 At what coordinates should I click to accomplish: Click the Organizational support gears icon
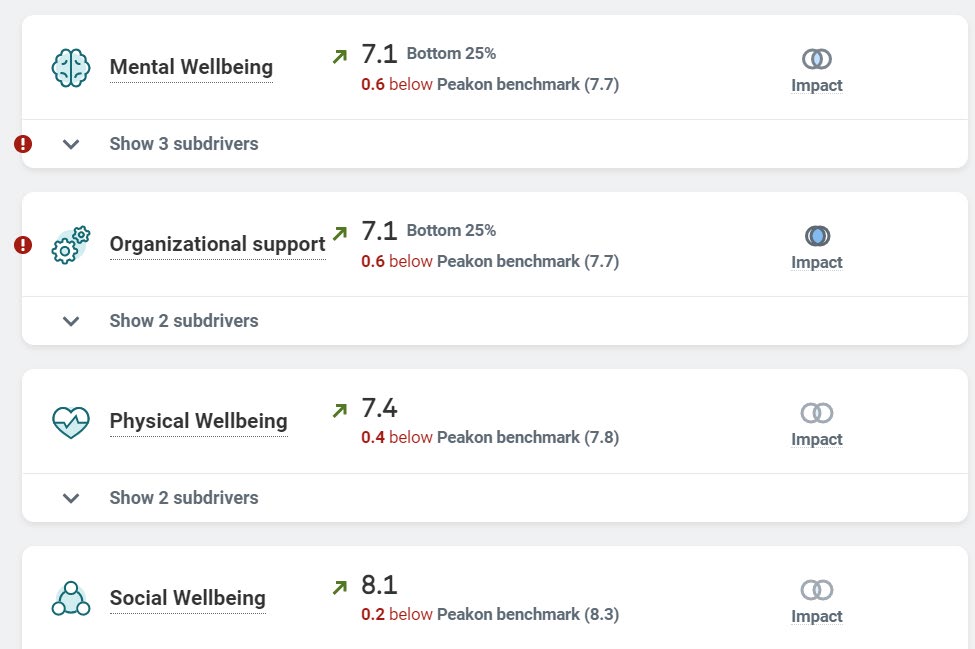70,245
